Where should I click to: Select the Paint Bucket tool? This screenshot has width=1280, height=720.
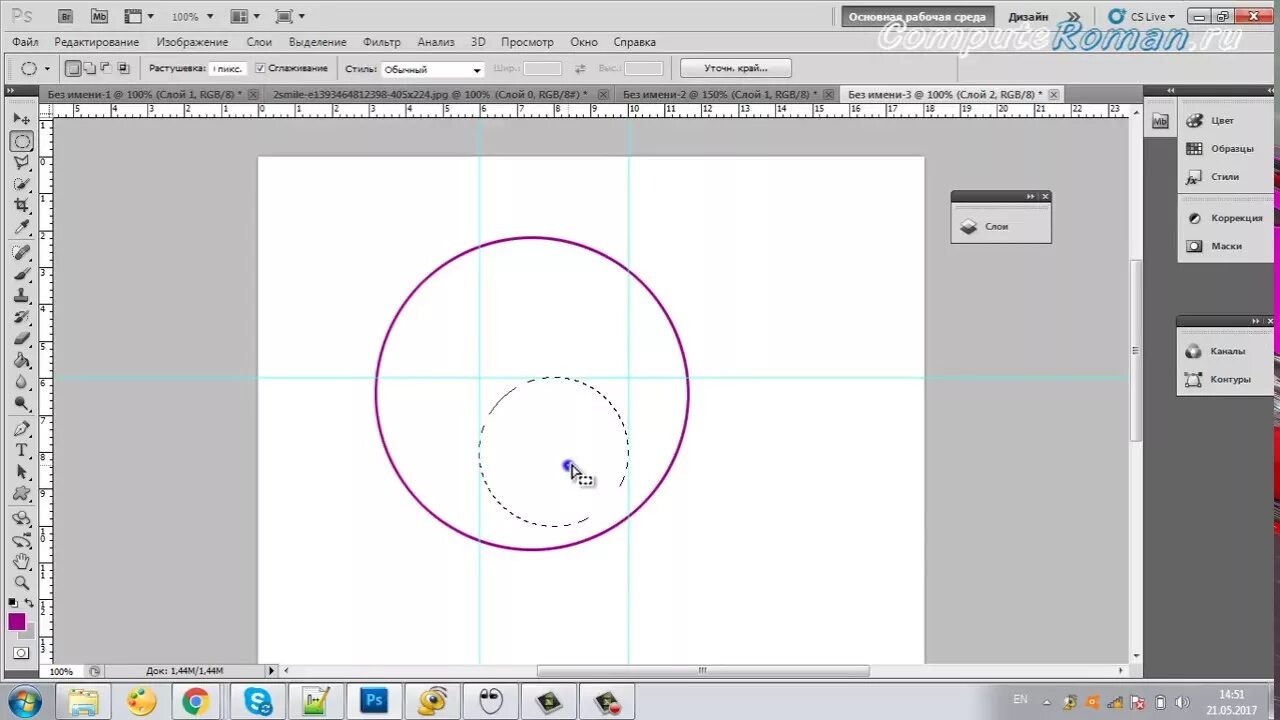[x=21, y=361]
